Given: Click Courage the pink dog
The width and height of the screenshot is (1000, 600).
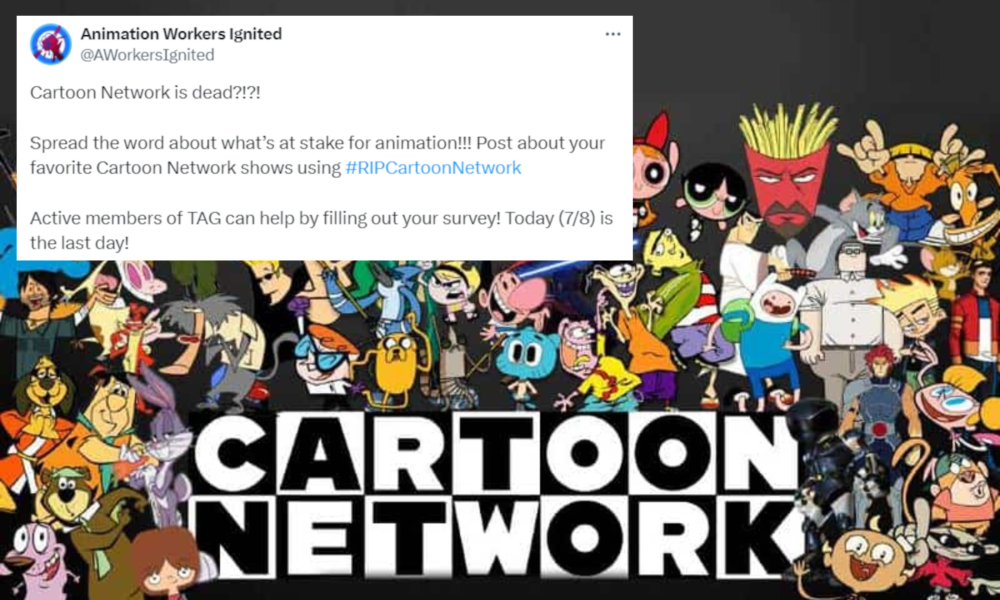Looking at the screenshot, I should pos(37,557).
